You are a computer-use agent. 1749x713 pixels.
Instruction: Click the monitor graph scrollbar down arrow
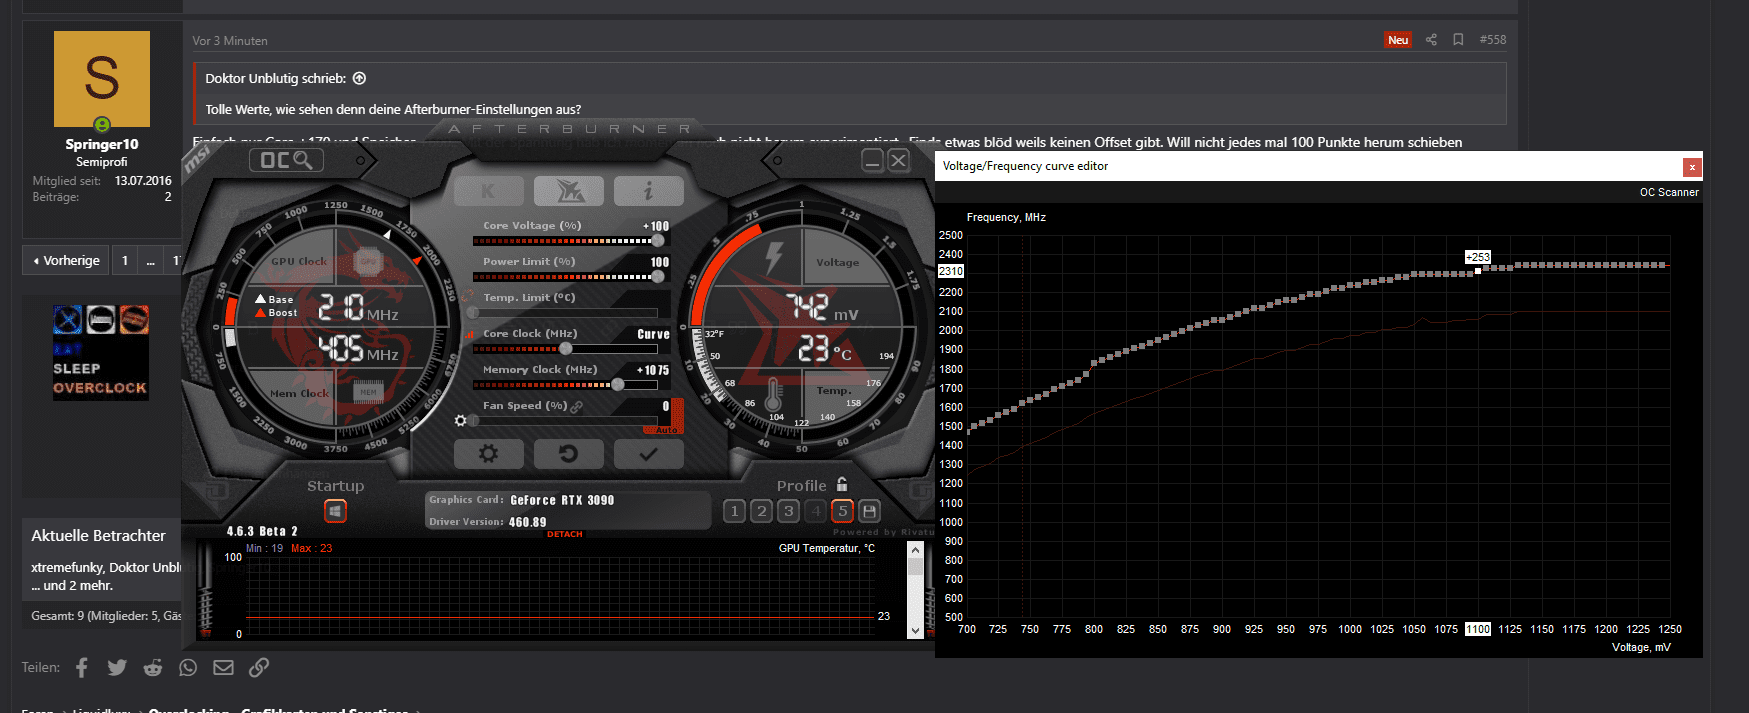point(915,631)
